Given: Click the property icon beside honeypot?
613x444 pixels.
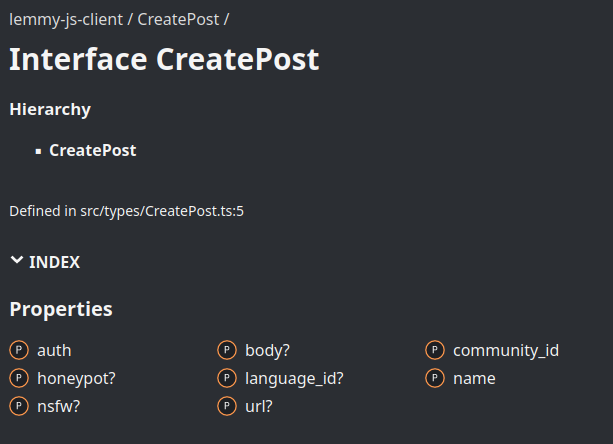Looking at the screenshot, I should (19, 378).
